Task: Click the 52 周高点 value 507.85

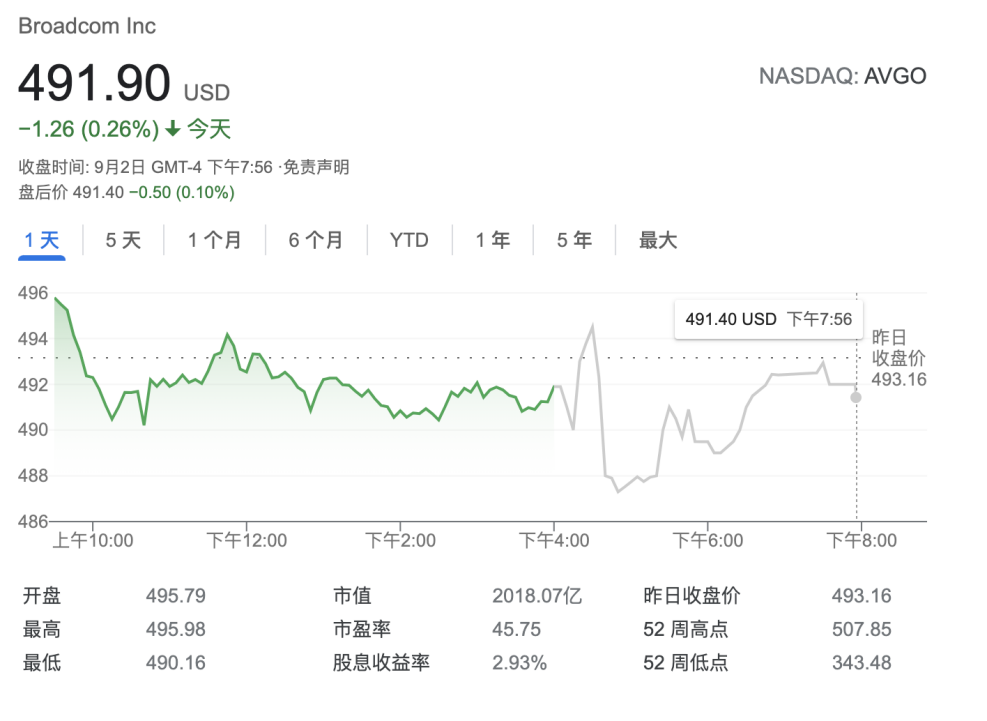Action: tap(861, 629)
